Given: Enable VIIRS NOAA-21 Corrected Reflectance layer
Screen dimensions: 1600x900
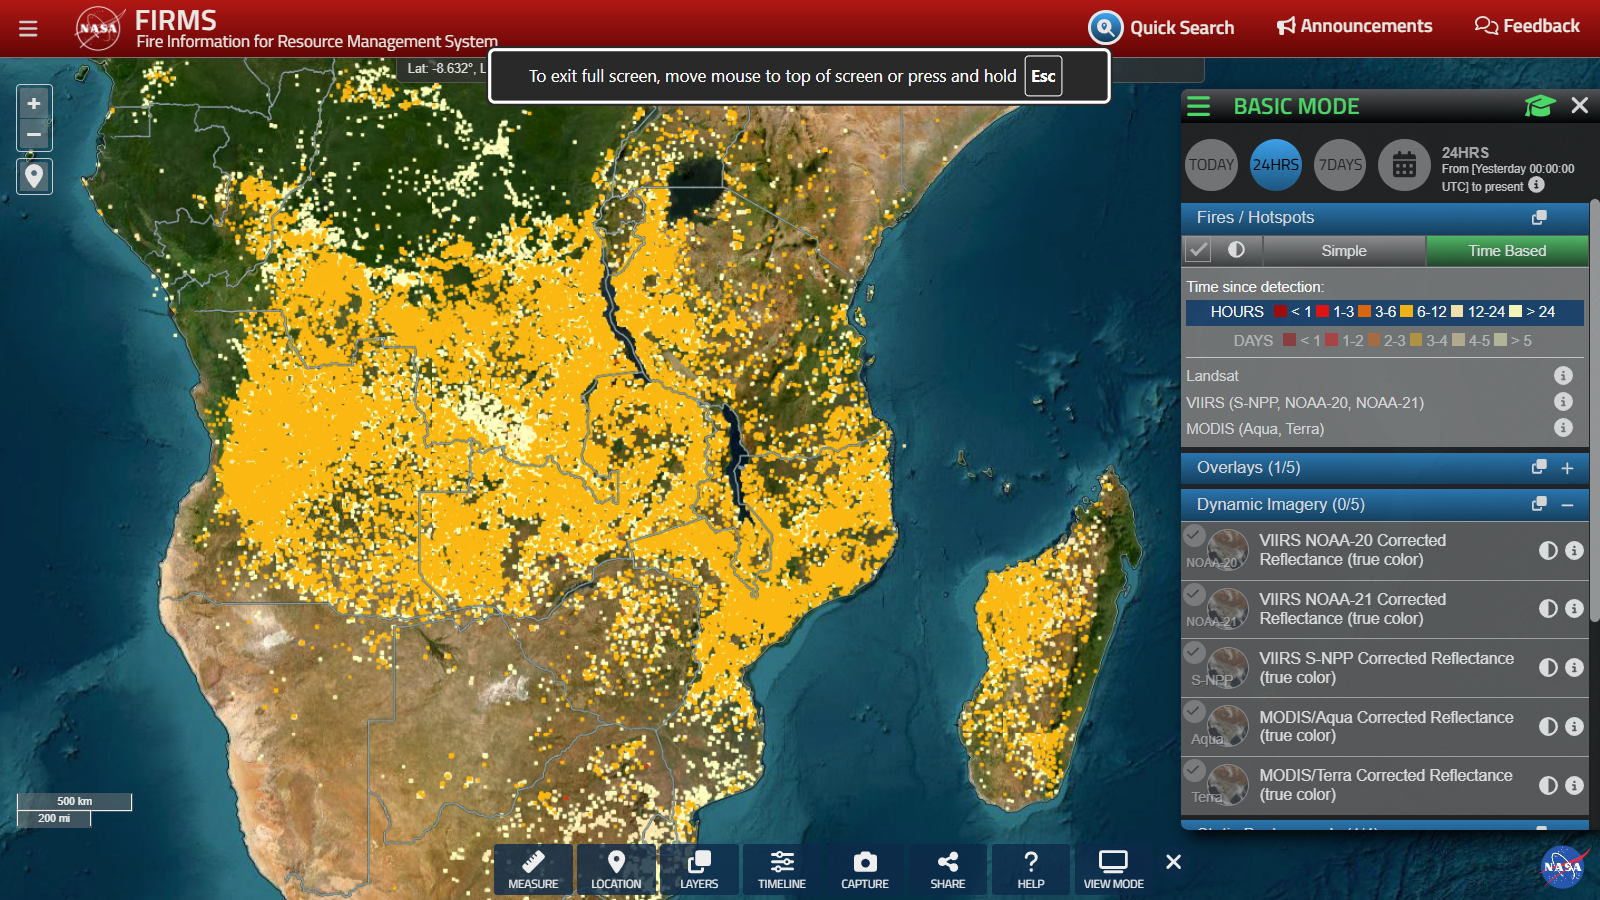Looking at the screenshot, I should pyautogui.click(x=1194, y=595).
